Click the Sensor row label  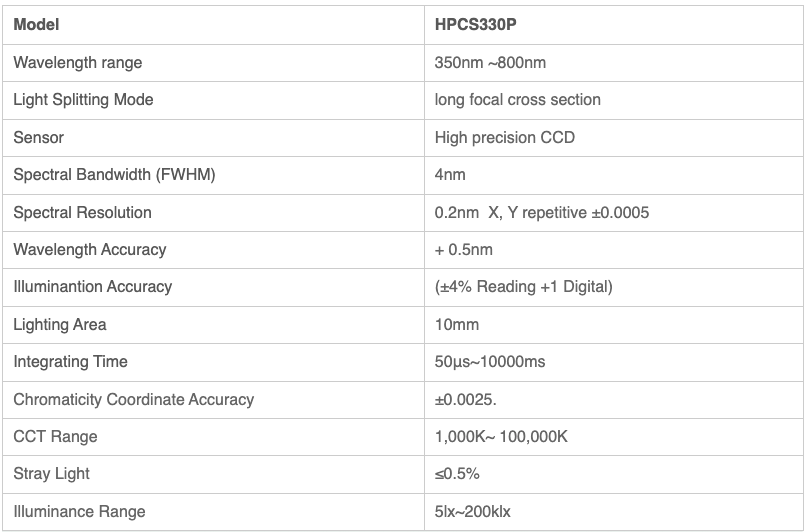point(39,138)
